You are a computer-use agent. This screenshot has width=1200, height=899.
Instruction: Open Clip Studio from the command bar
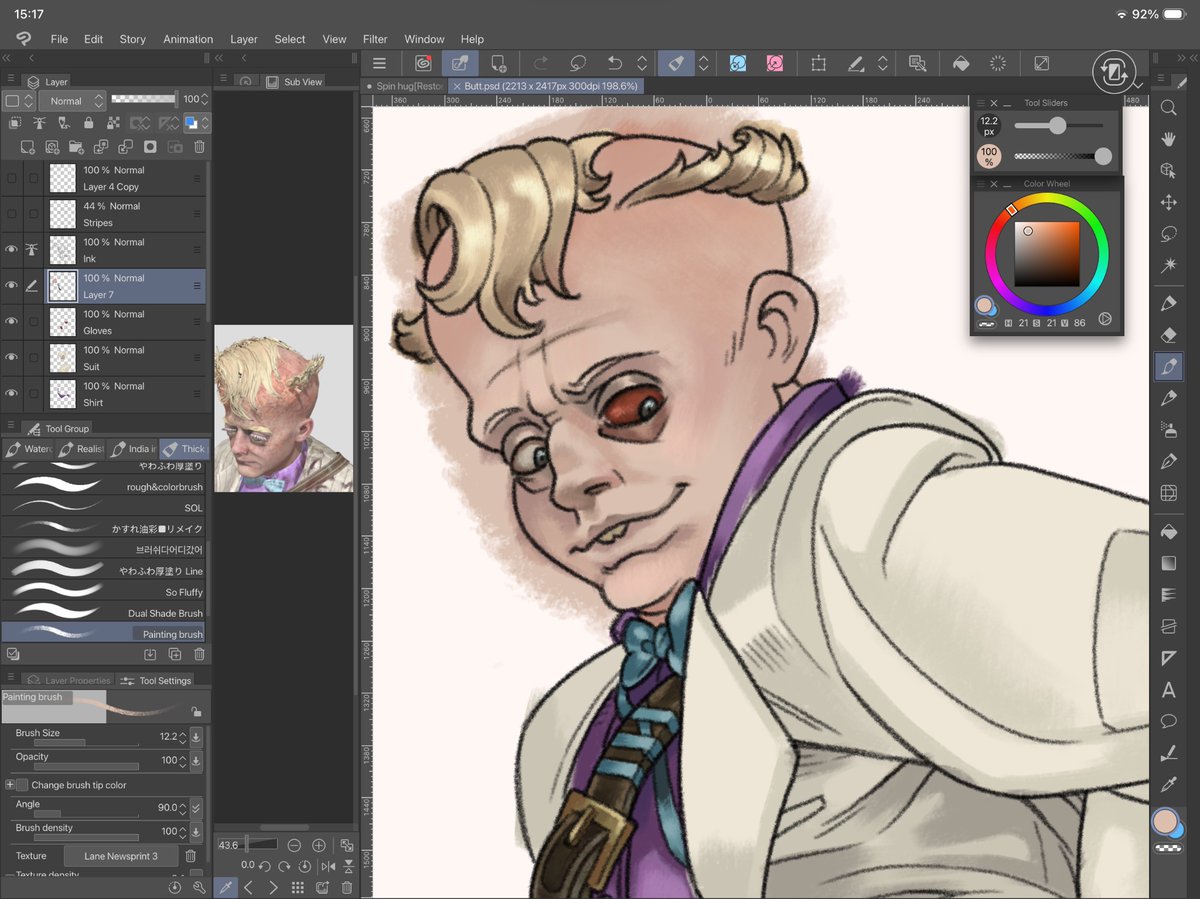pyautogui.click(x=422, y=63)
